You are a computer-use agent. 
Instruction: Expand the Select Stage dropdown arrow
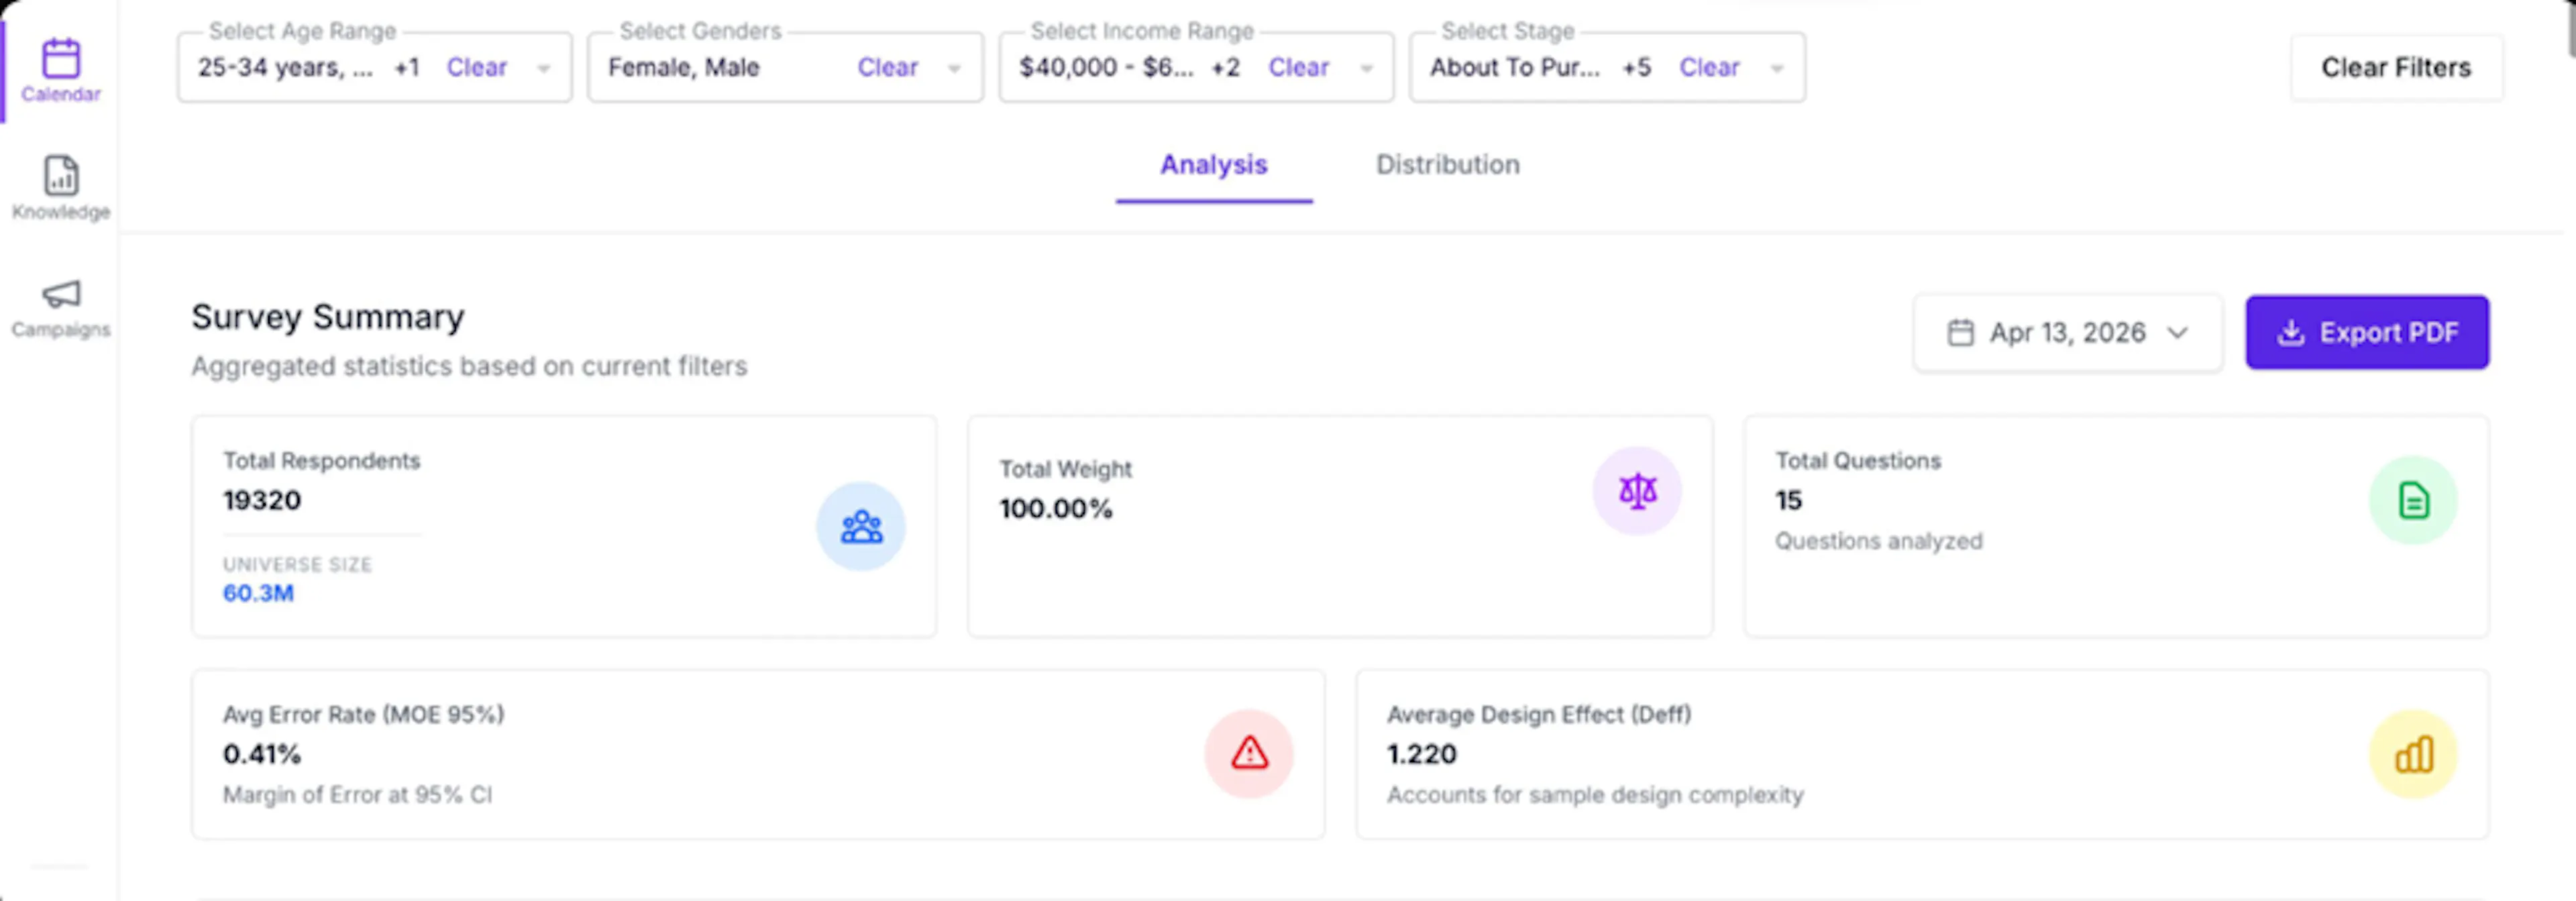1777,68
